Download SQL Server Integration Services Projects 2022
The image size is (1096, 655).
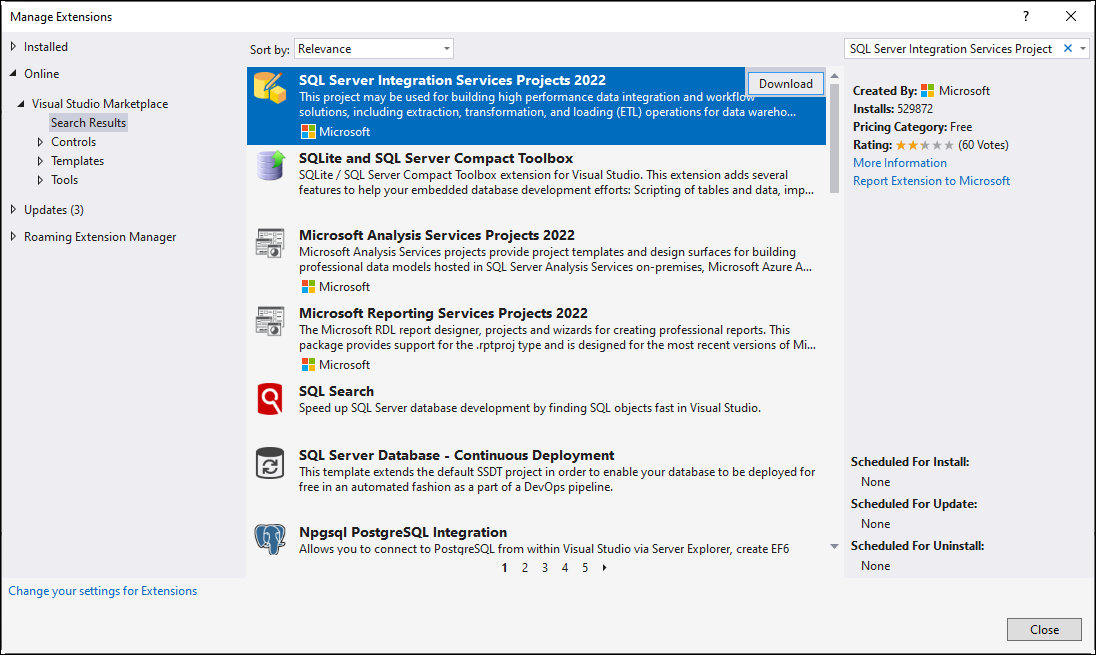[x=786, y=84]
